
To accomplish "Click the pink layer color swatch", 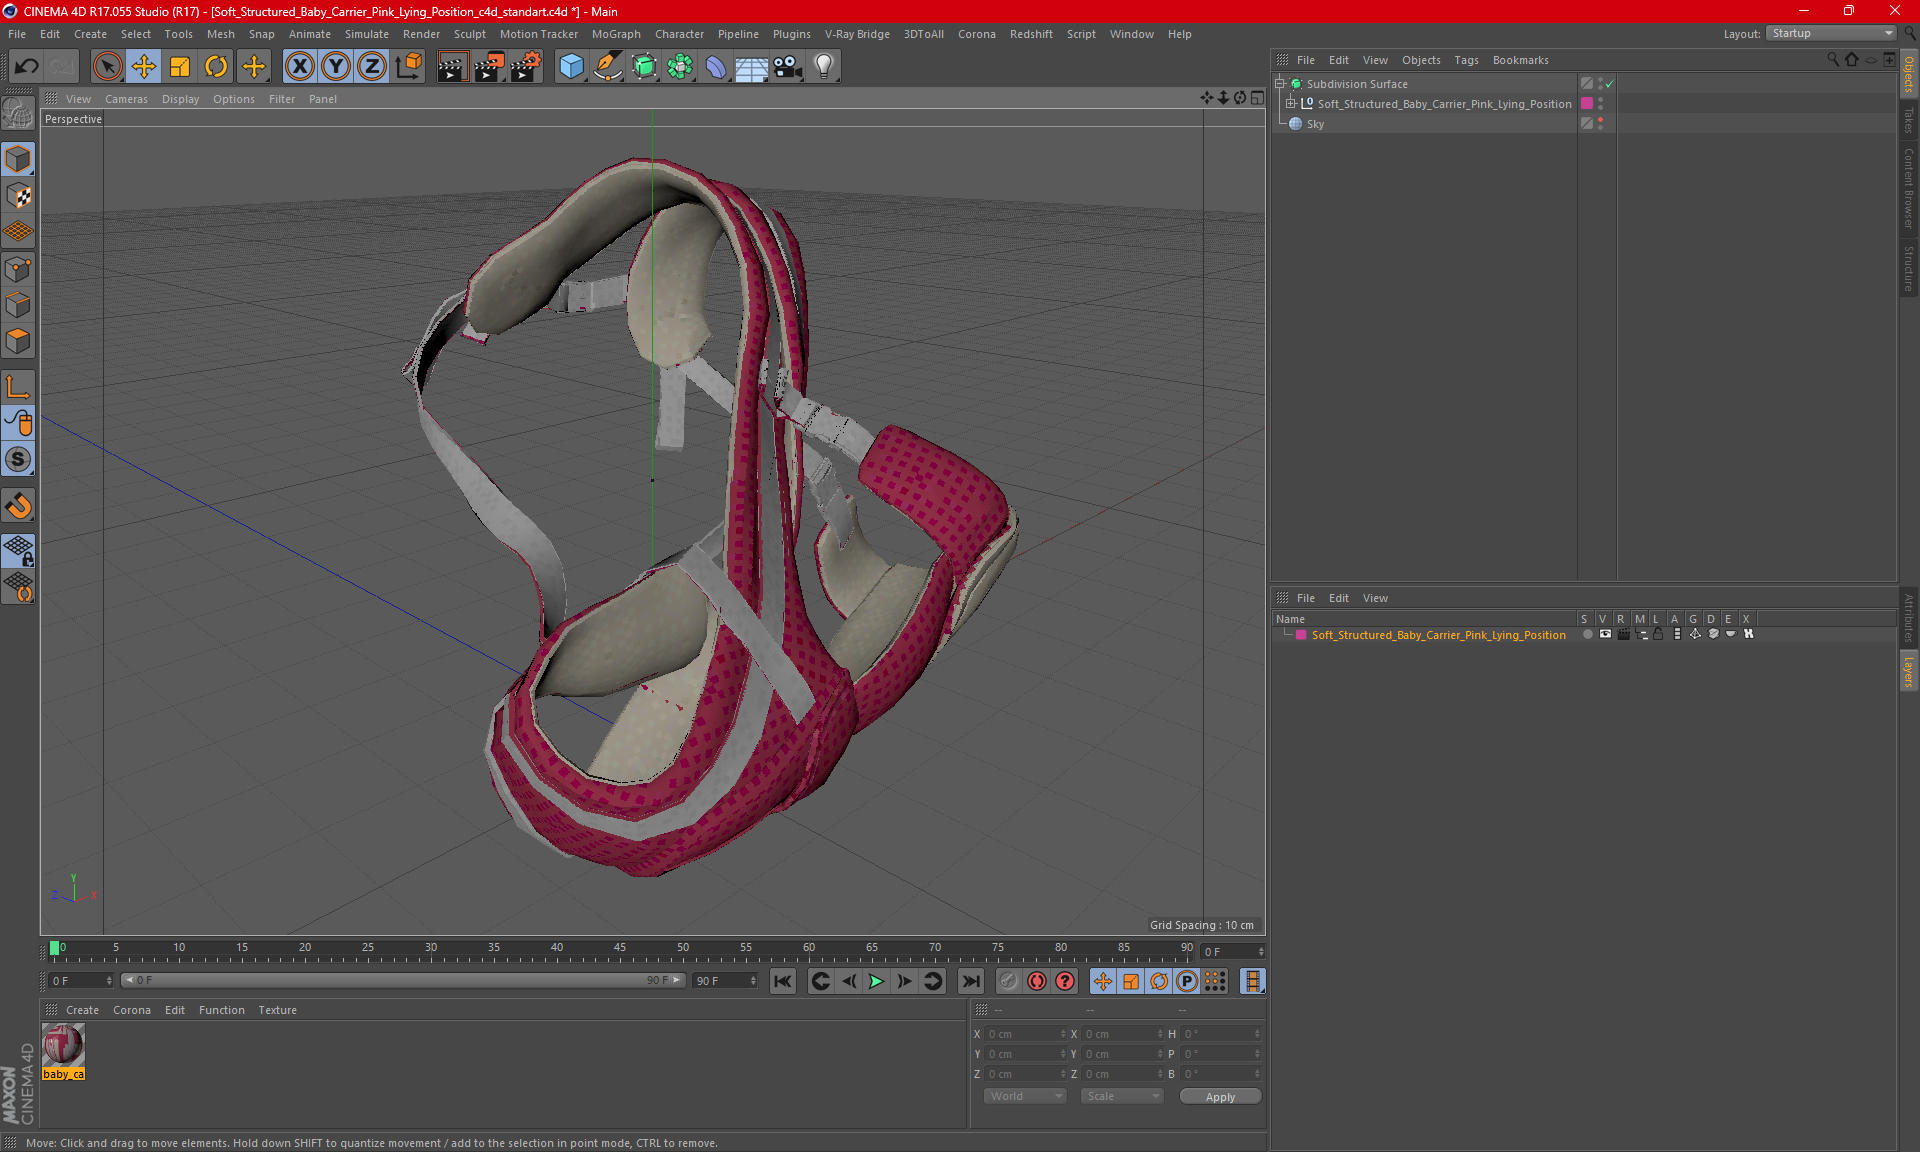I will (x=1301, y=635).
